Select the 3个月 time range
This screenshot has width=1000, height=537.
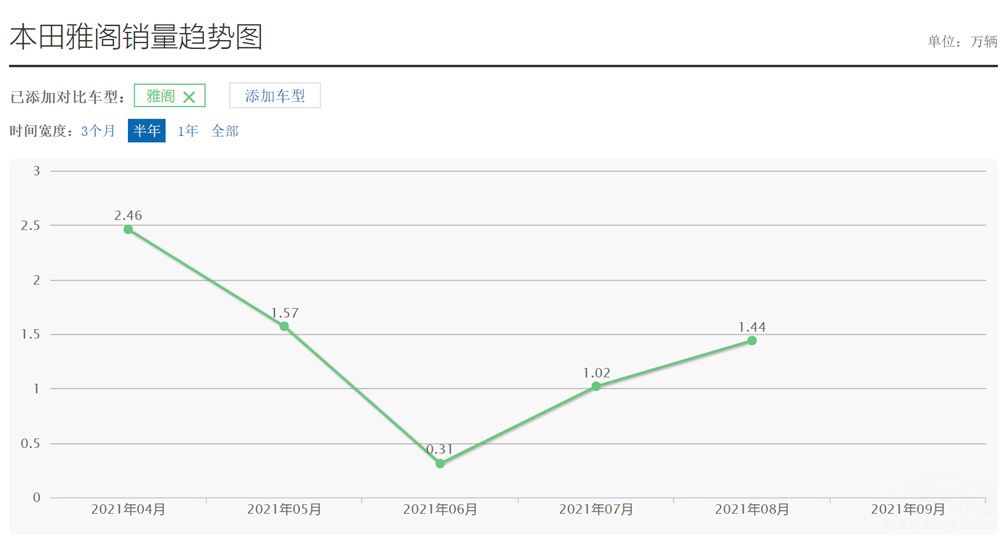tap(98, 131)
